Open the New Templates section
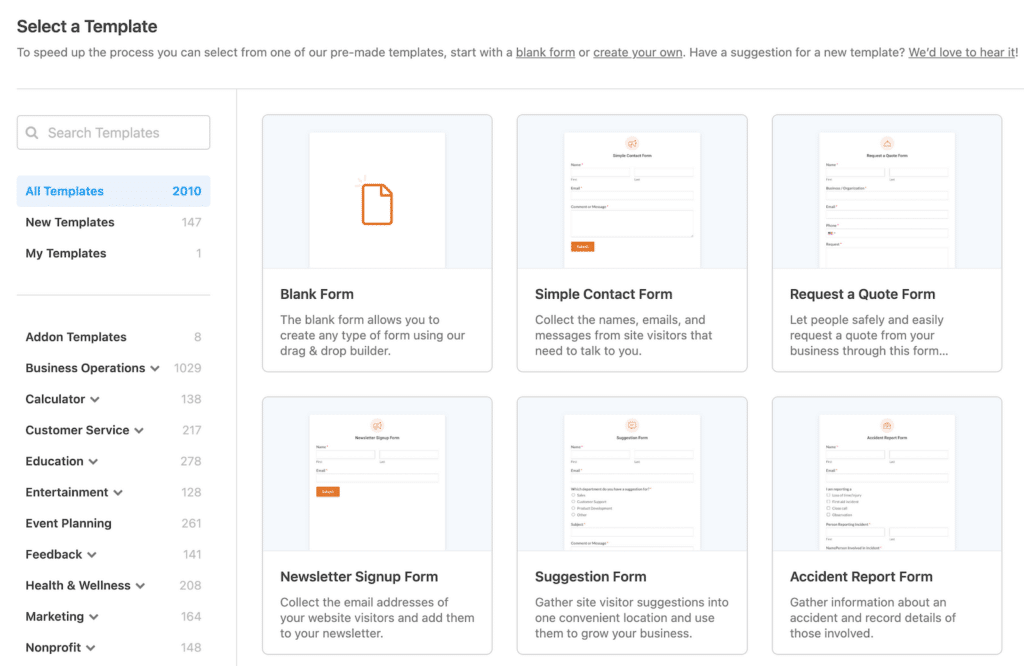The height and width of the screenshot is (666, 1024). (x=70, y=222)
